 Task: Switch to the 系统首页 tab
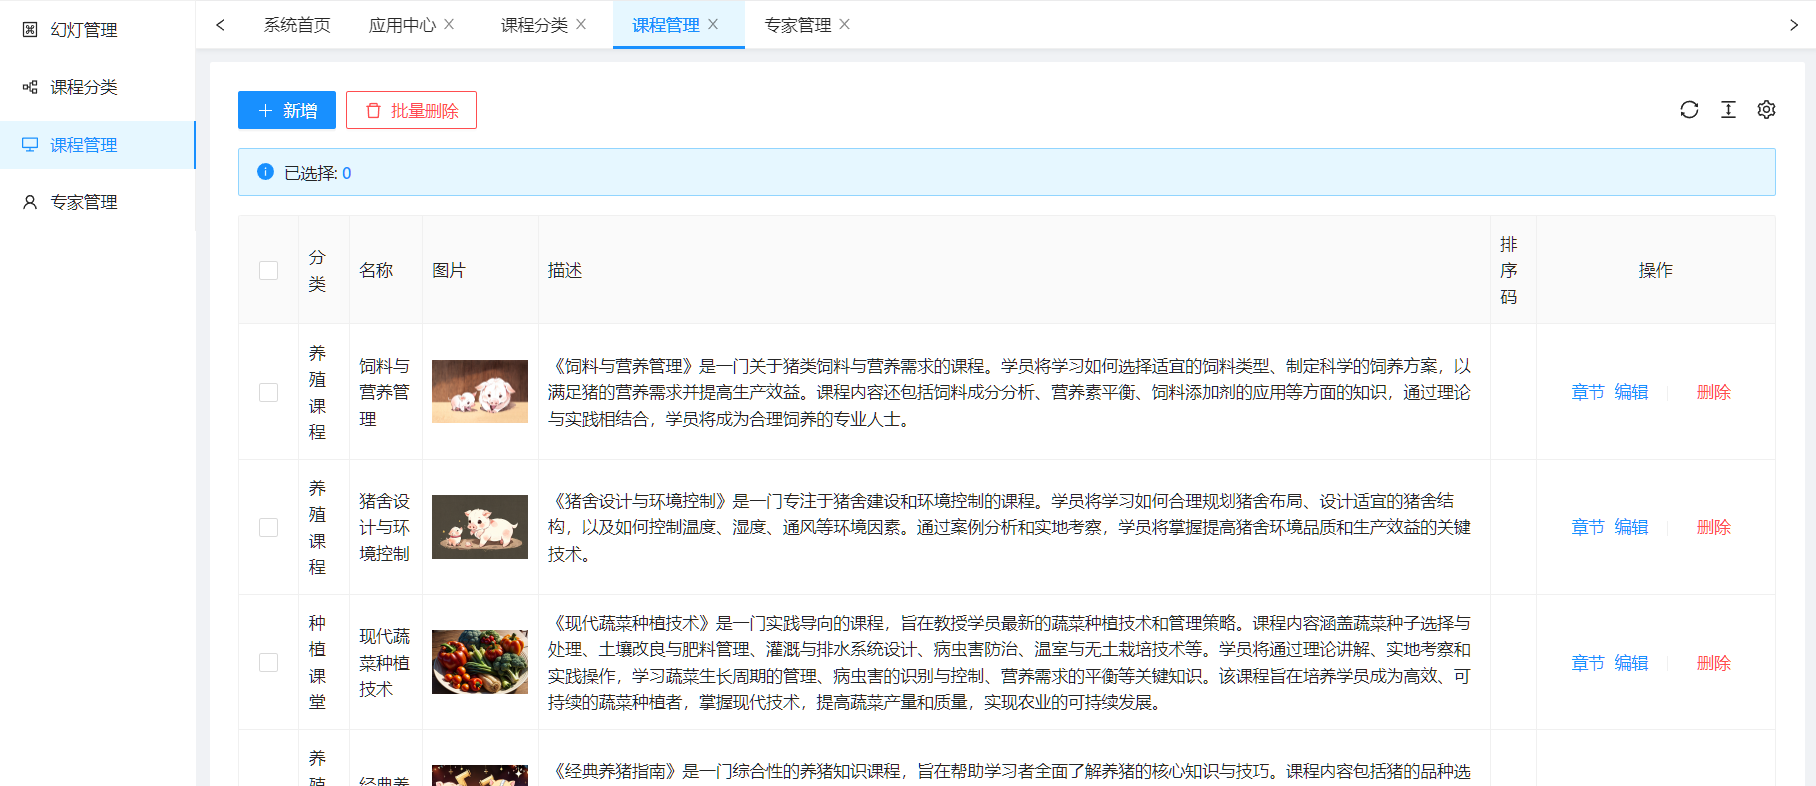point(297,25)
